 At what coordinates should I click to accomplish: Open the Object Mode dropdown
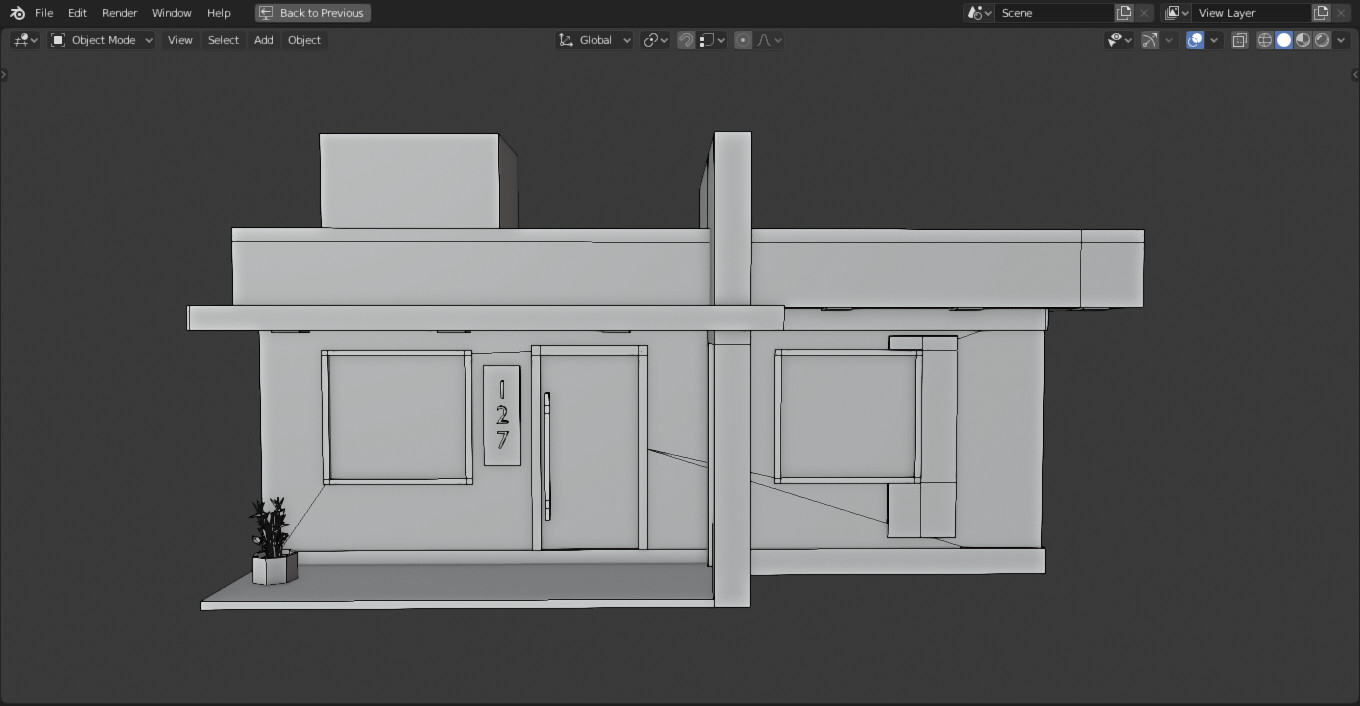100,40
